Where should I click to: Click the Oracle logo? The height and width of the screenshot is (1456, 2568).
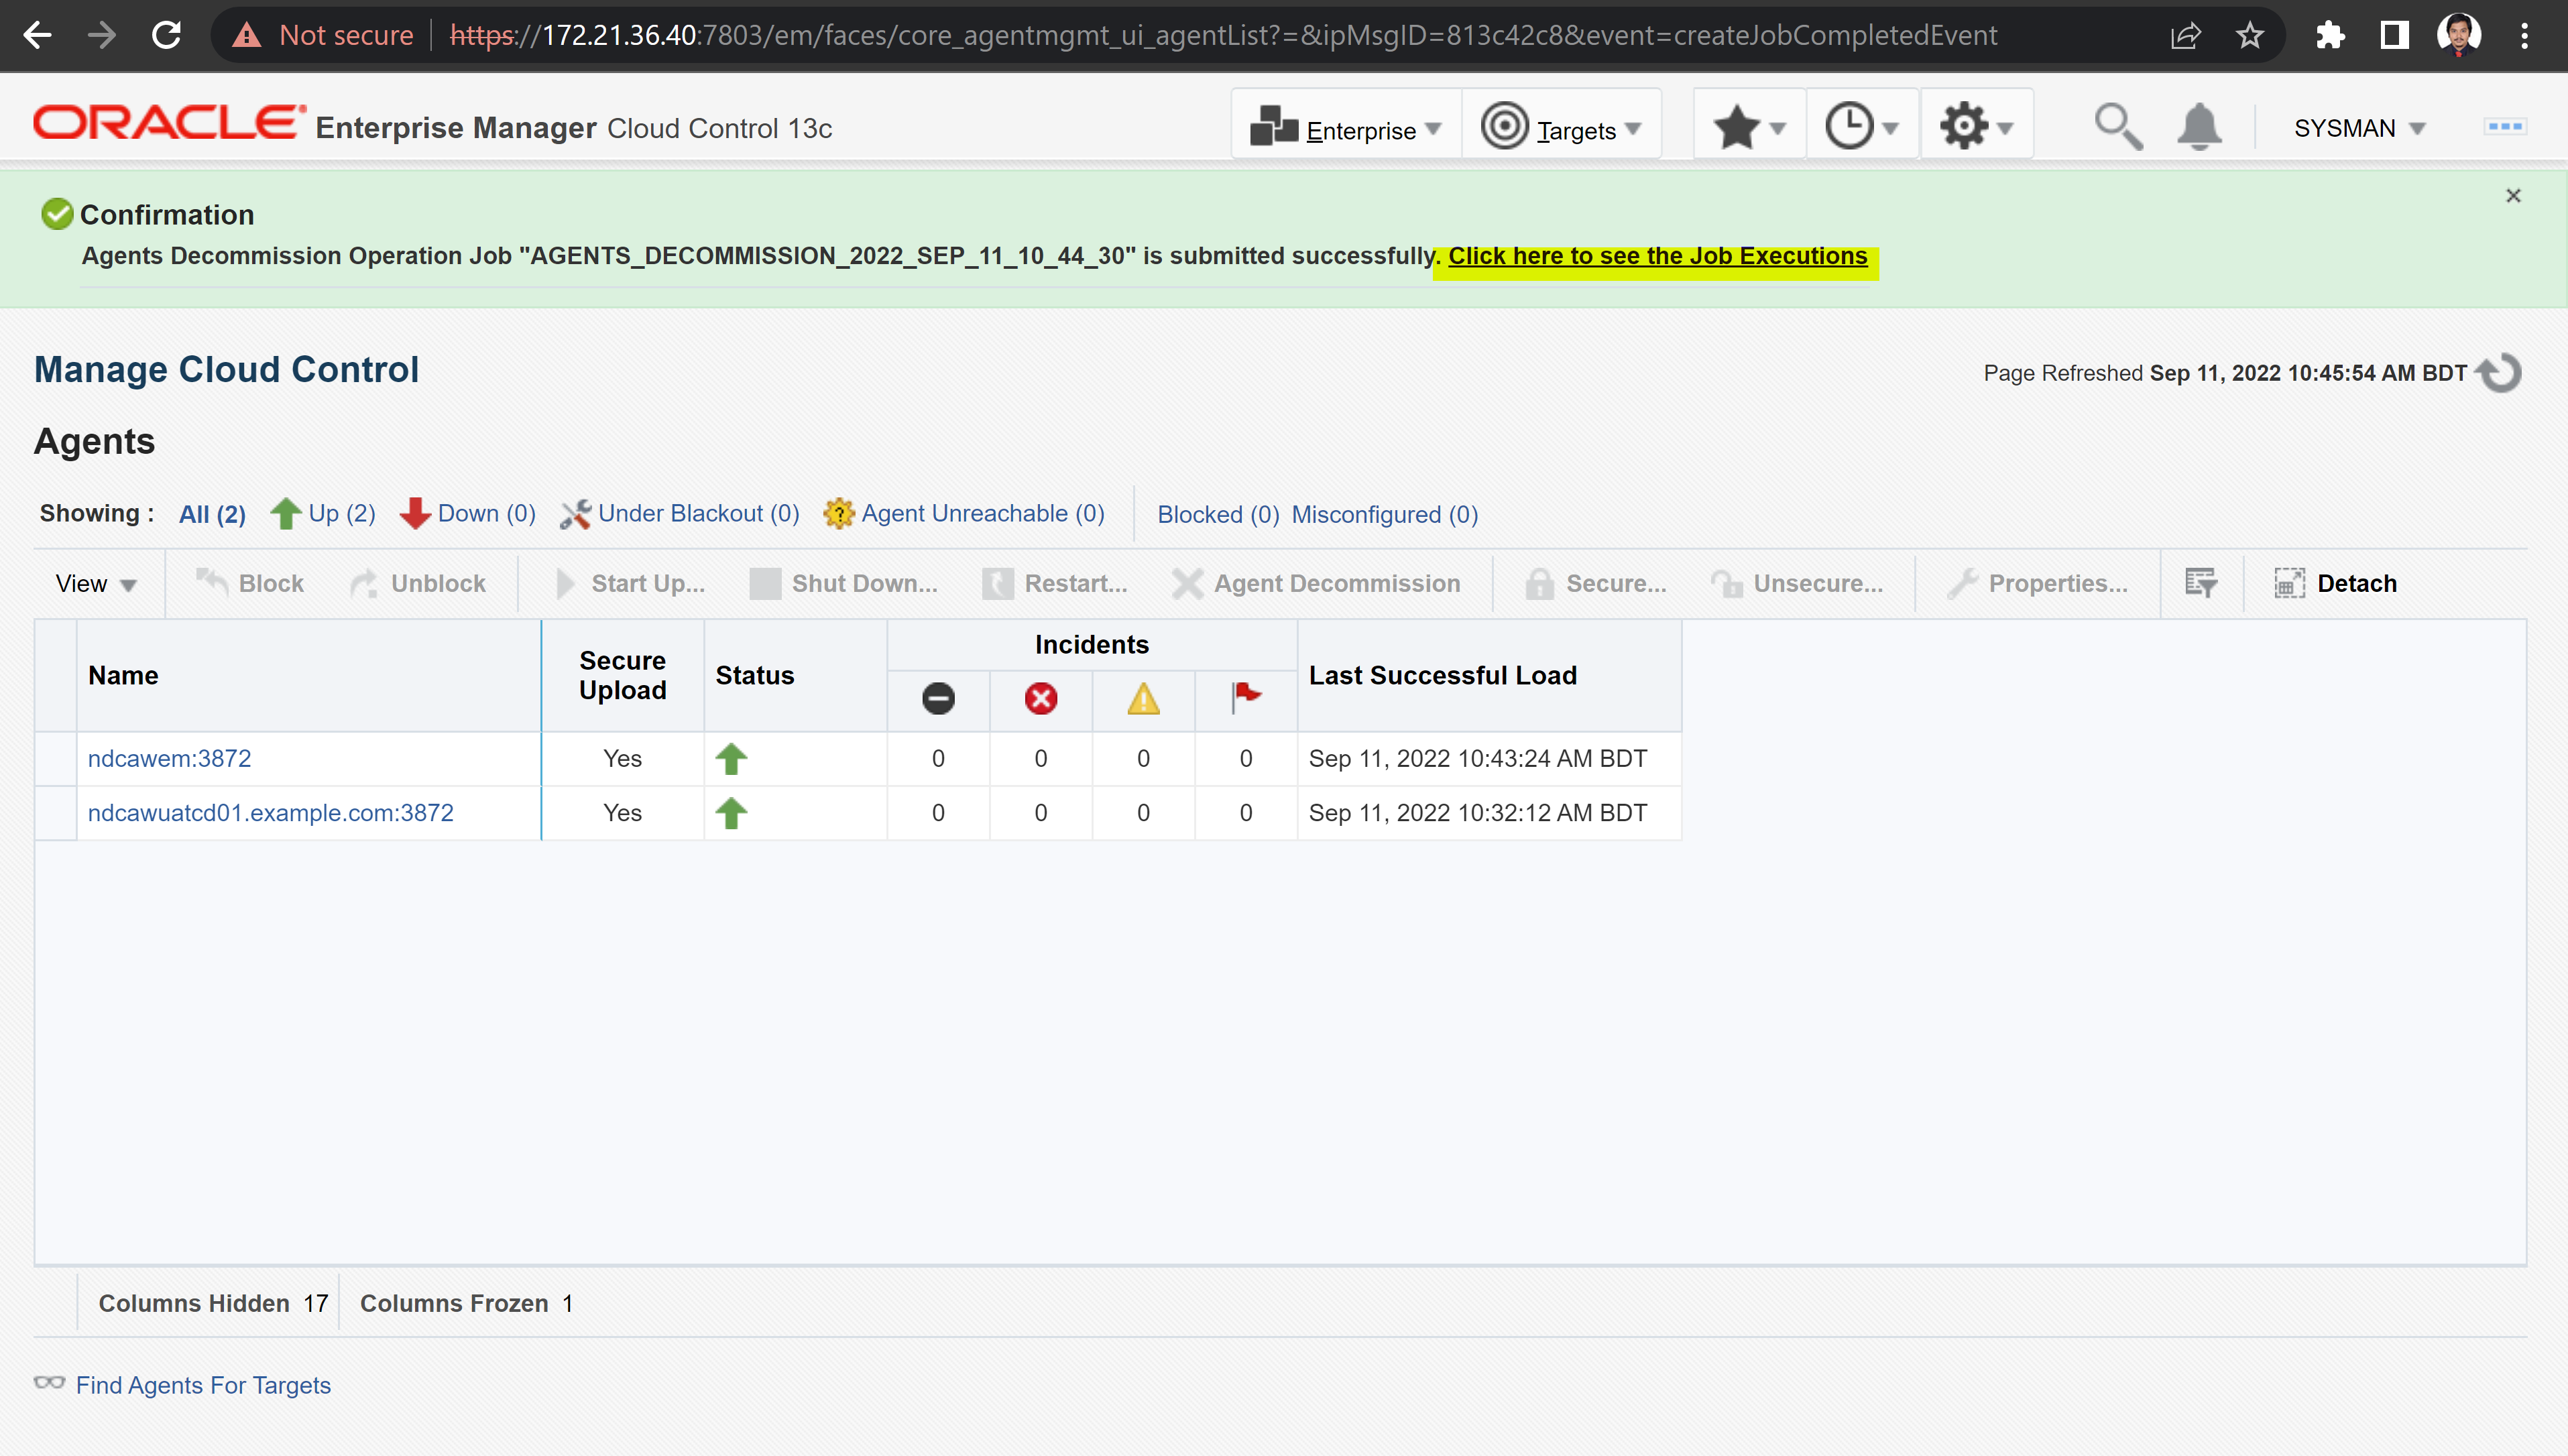pyautogui.click(x=168, y=123)
